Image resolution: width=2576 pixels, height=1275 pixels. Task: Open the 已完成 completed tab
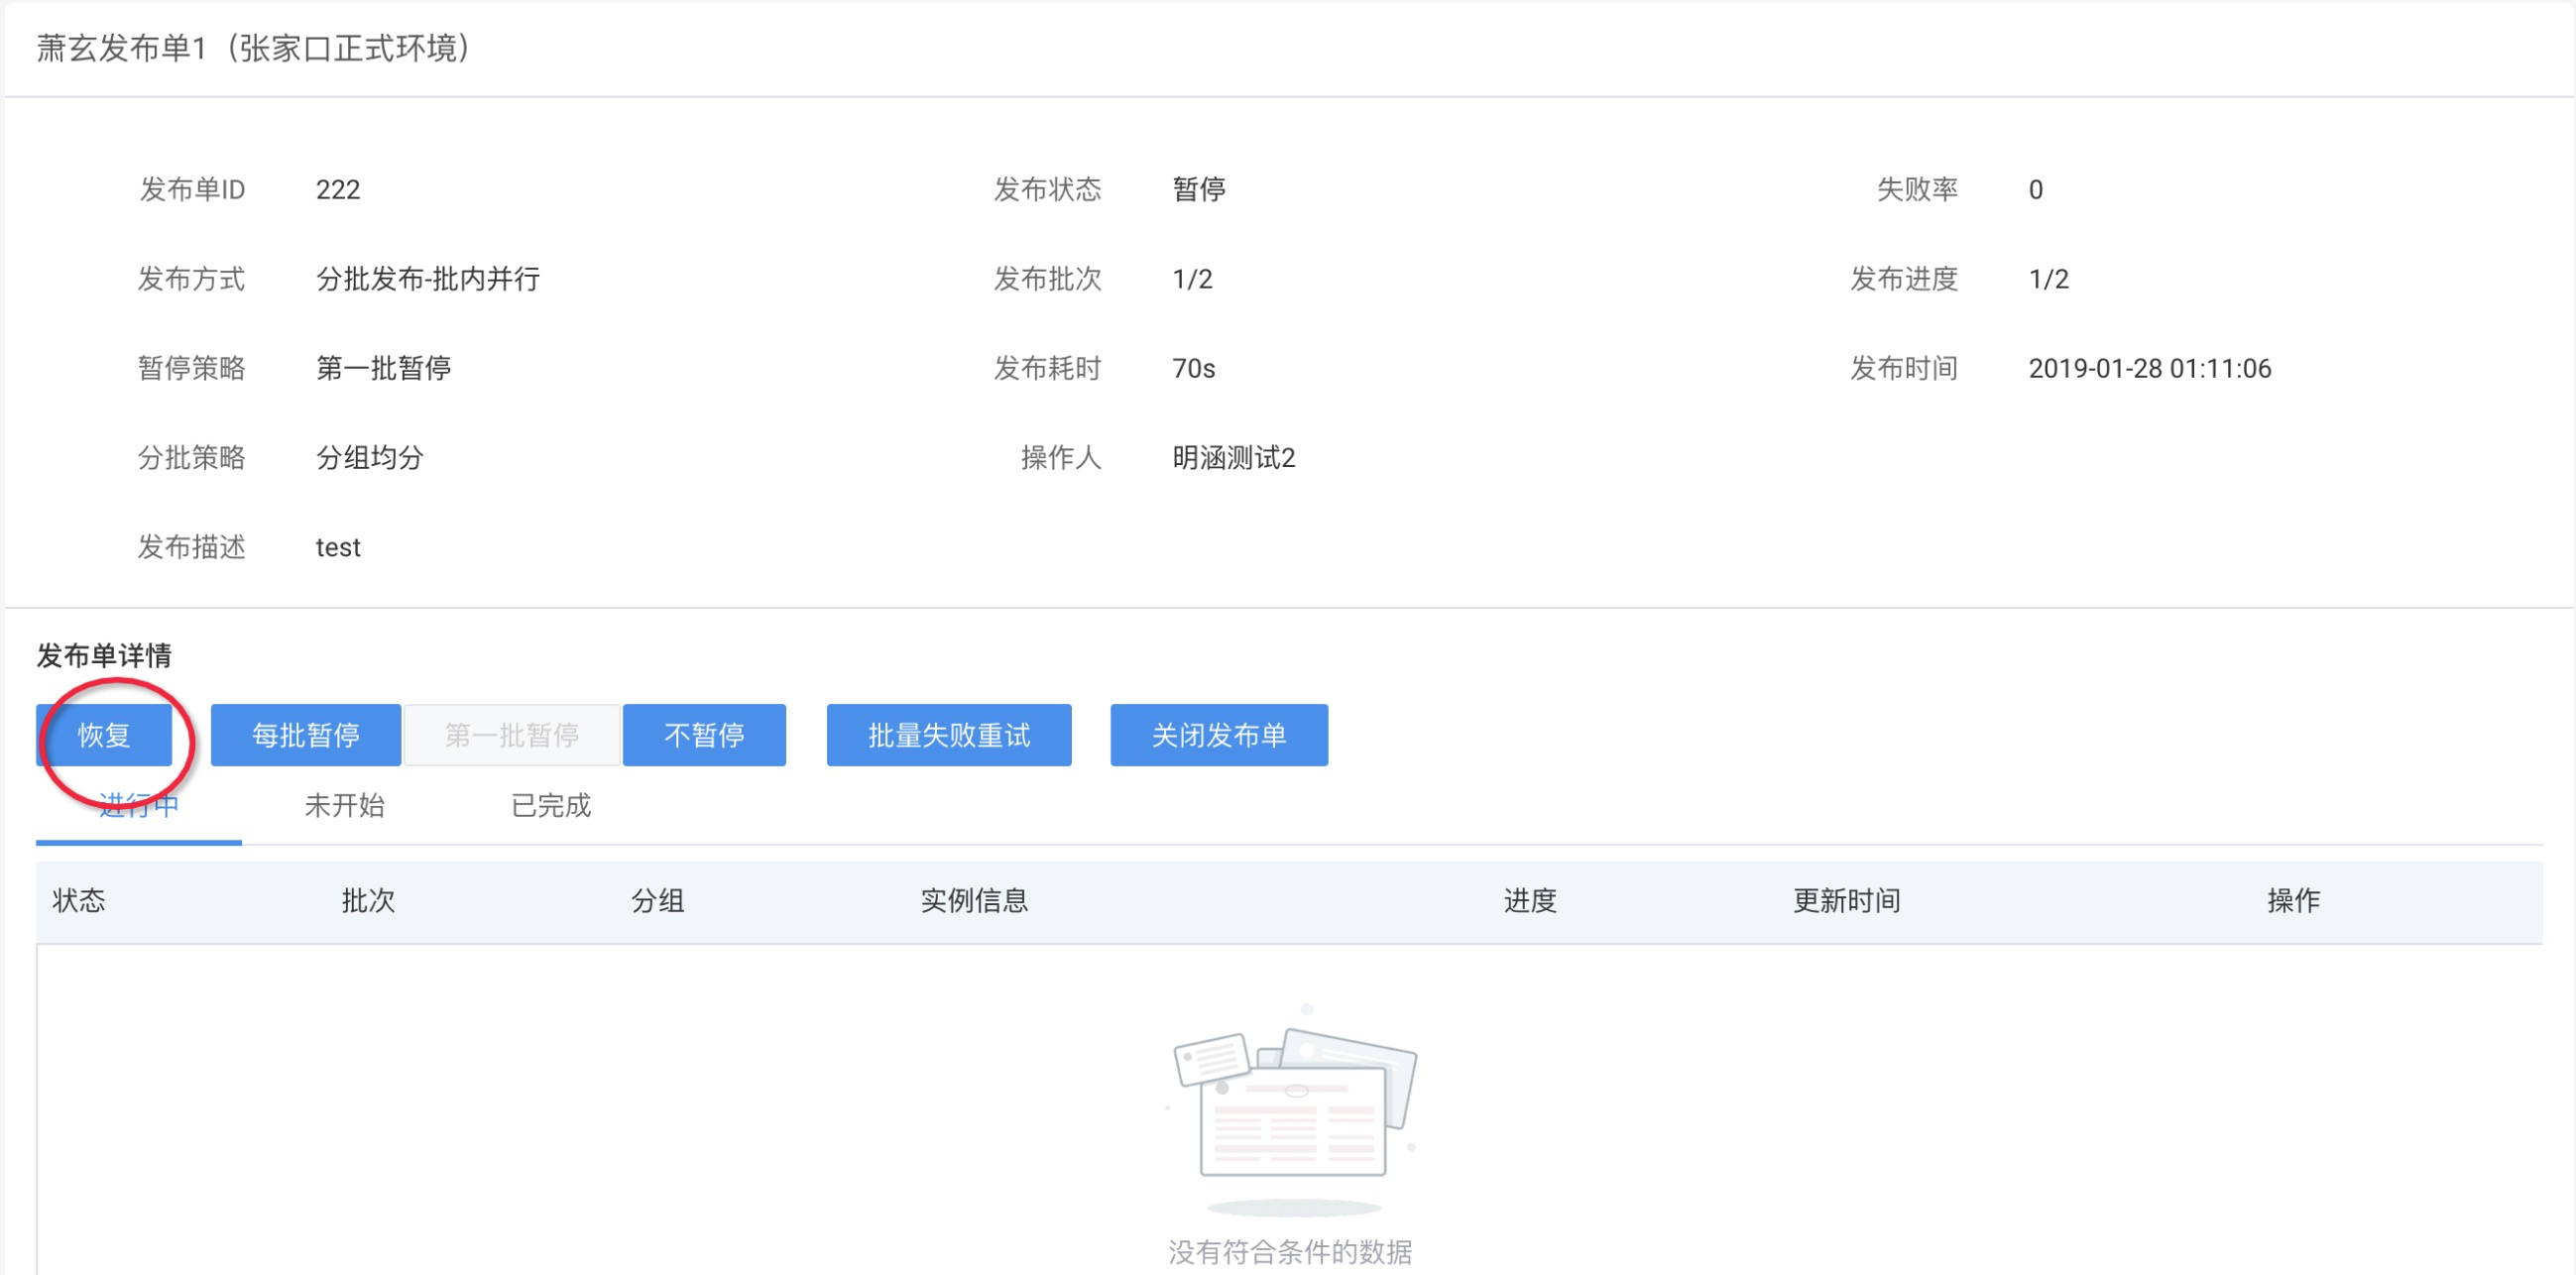[x=550, y=806]
